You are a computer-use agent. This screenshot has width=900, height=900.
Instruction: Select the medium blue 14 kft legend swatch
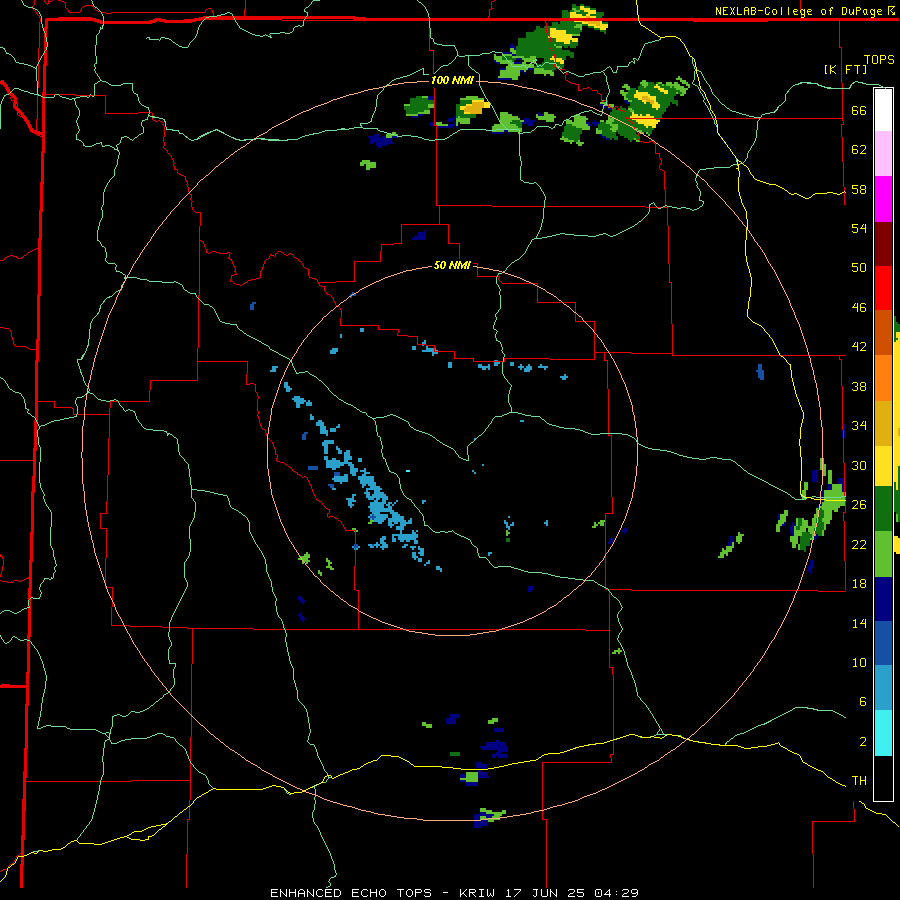tap(883, 643)
